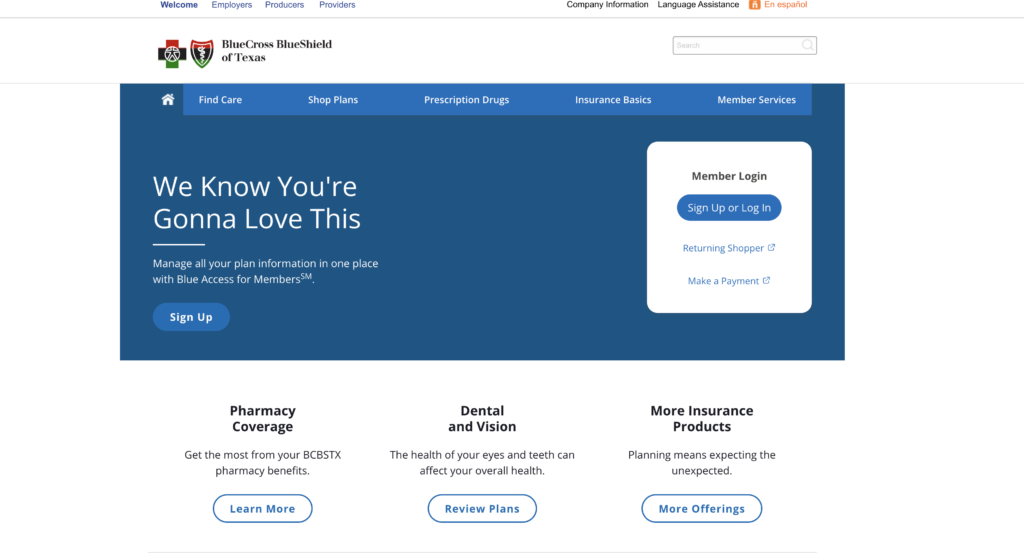Click the 'Manage all your plan information' paragraph
This screenshot has height=560, width=1024.
[265, 271]
